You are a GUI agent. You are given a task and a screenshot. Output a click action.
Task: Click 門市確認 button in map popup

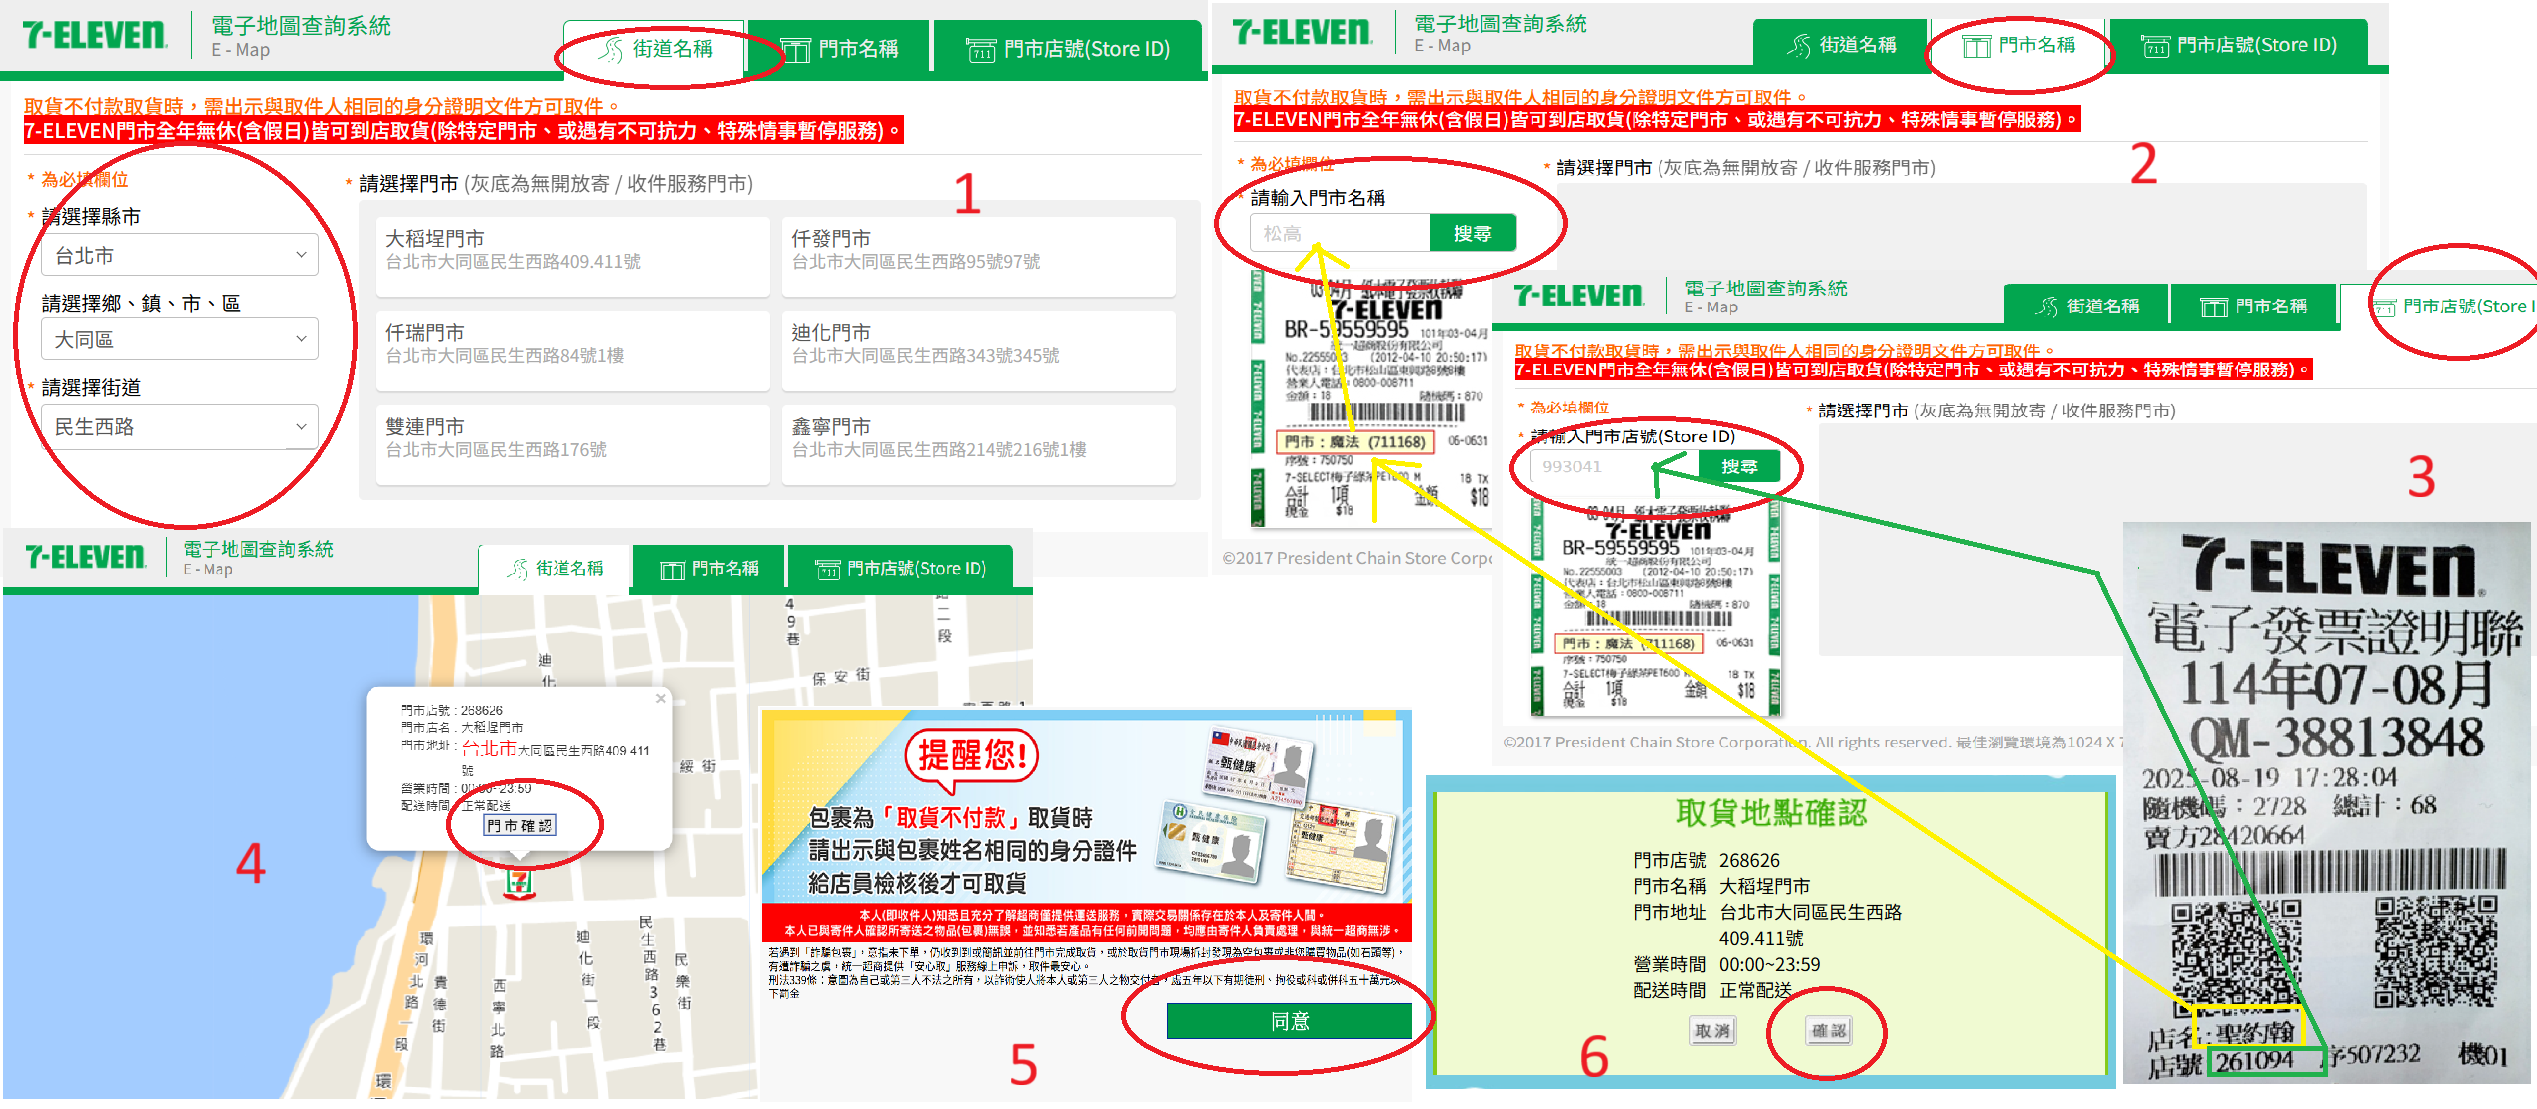pyautogui.click(x=519, y=826)
